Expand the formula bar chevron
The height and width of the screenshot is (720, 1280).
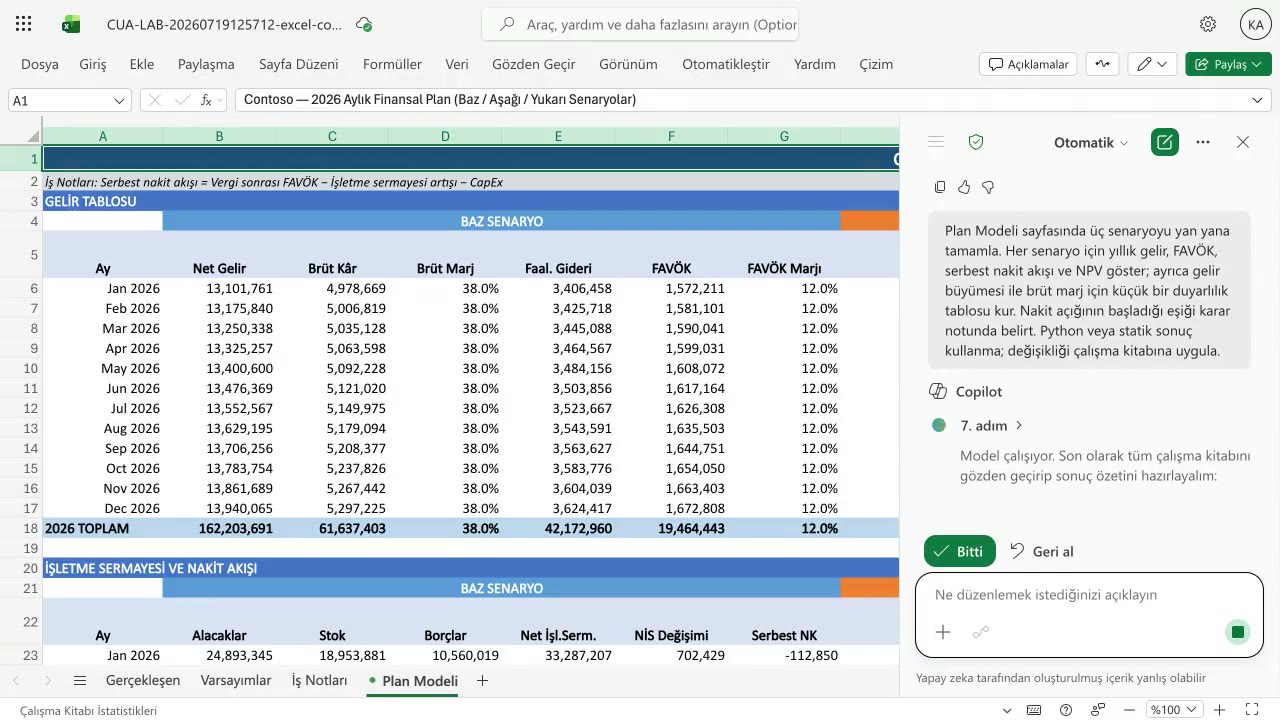pyautogui.click(x=1257, y=100)
